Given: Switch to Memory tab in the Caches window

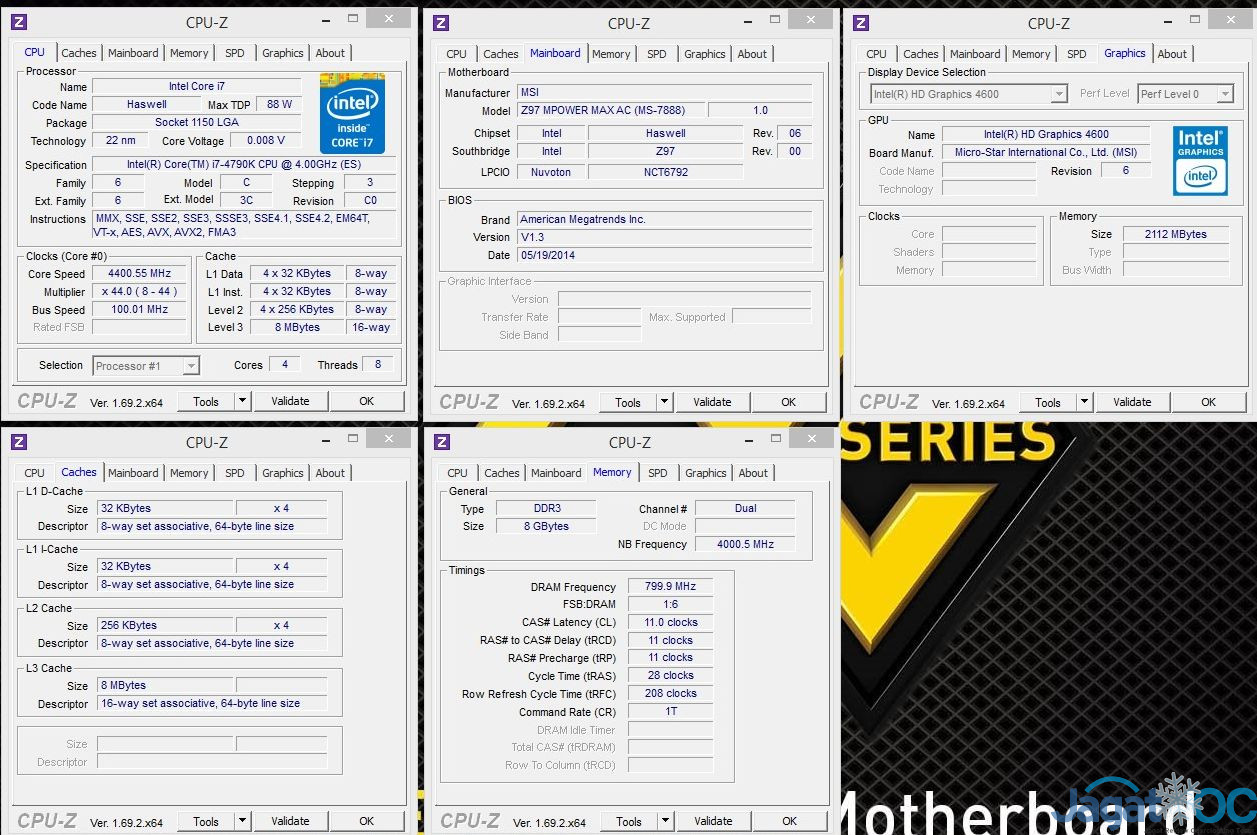Looking at the screenshot, I should click(x=189, y=473).
